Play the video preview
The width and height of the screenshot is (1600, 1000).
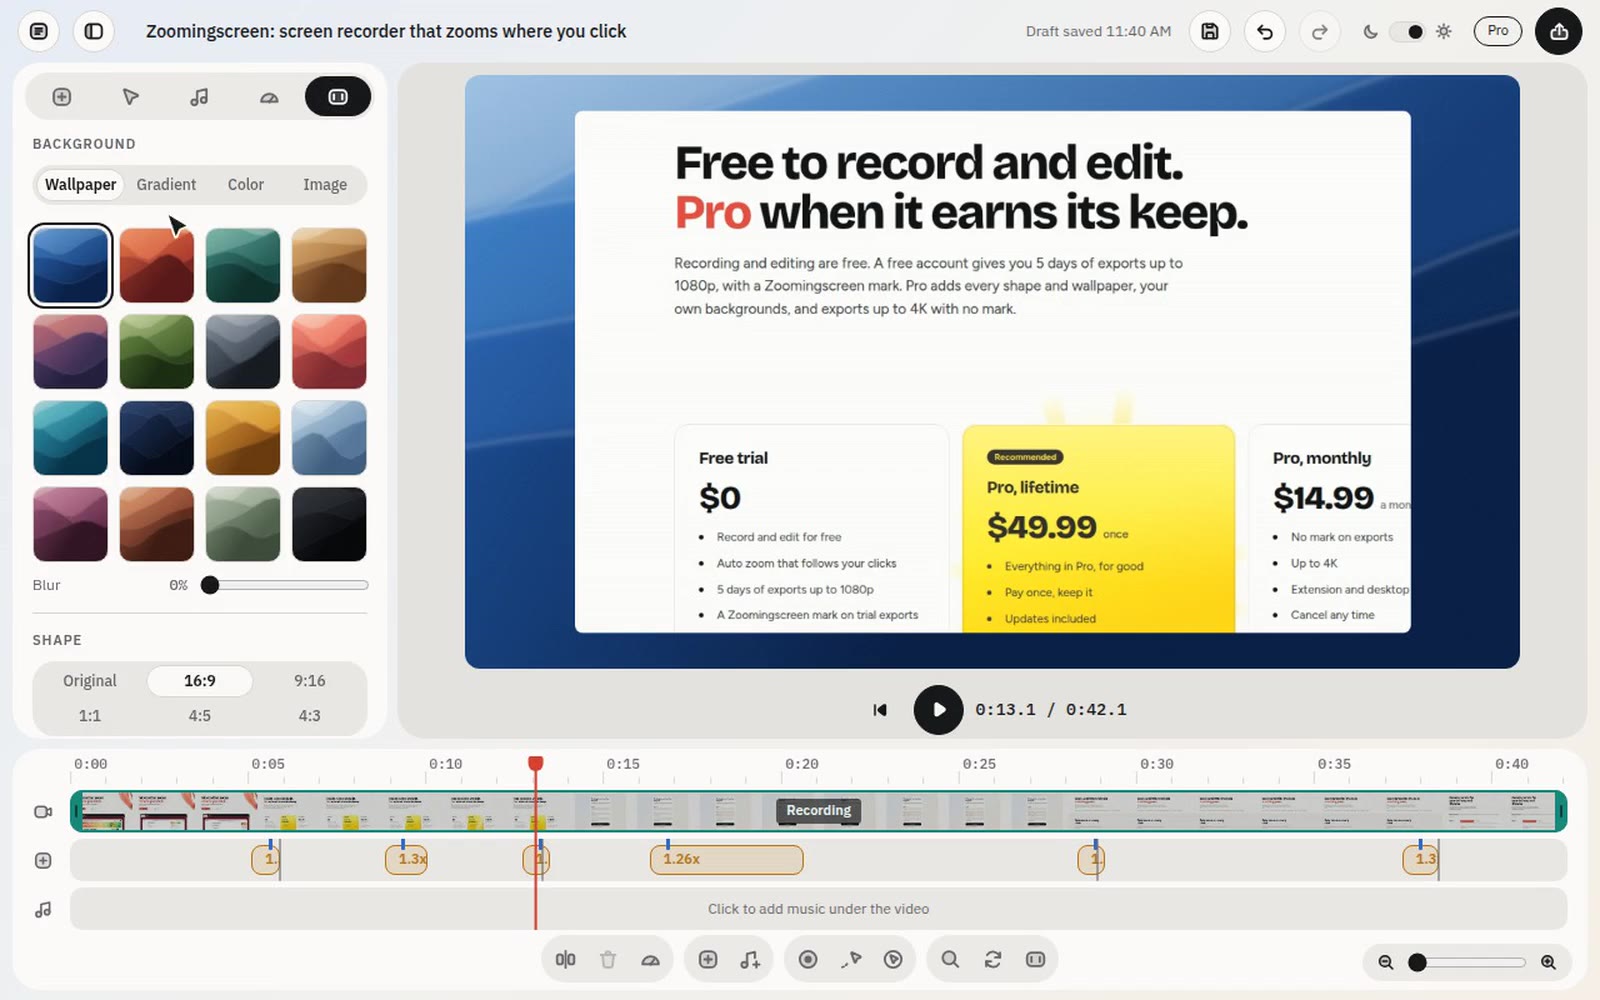[938, 710]
